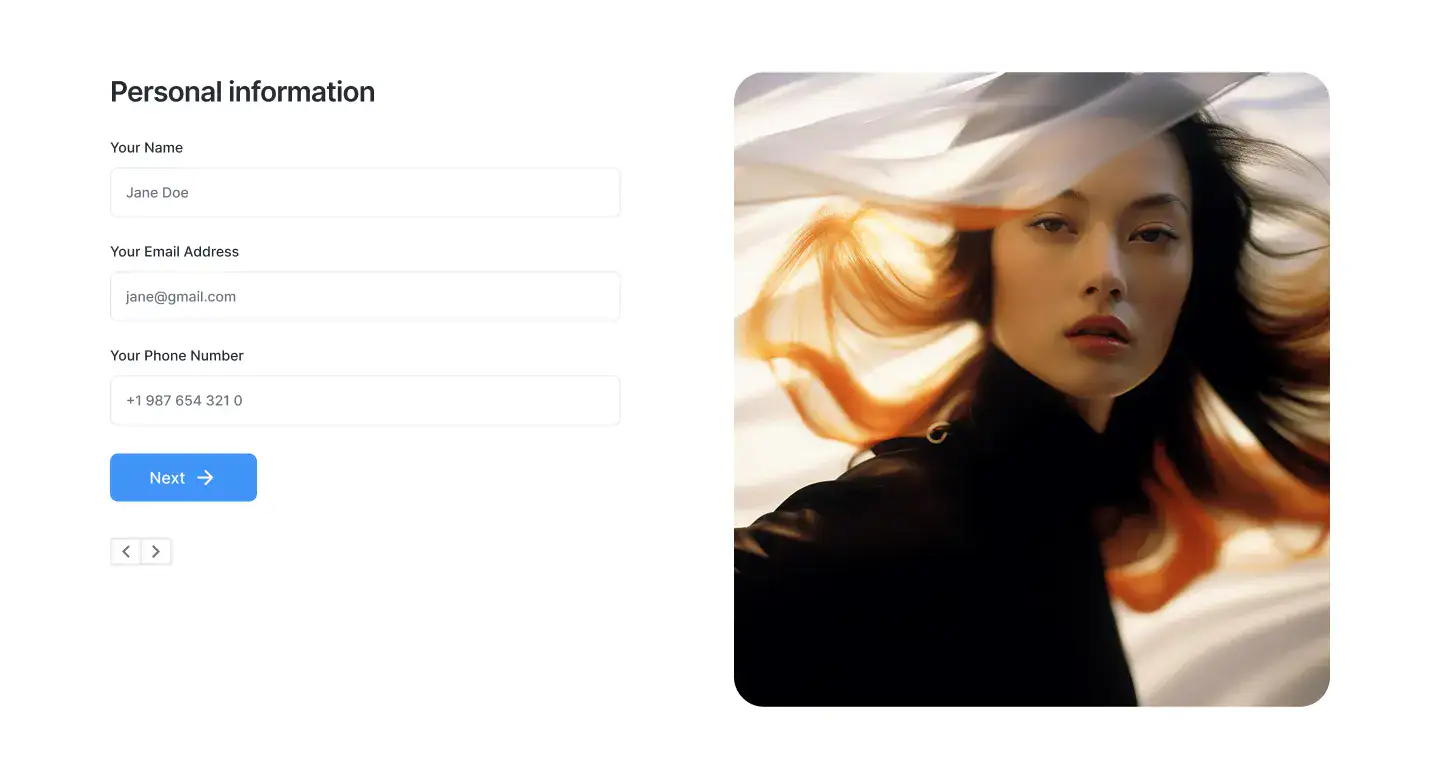Screen dimensions: 1440x779
Task: Click the "Jane Doe" placeholder text
Action: pyautogui.click(x=157, y=192)
